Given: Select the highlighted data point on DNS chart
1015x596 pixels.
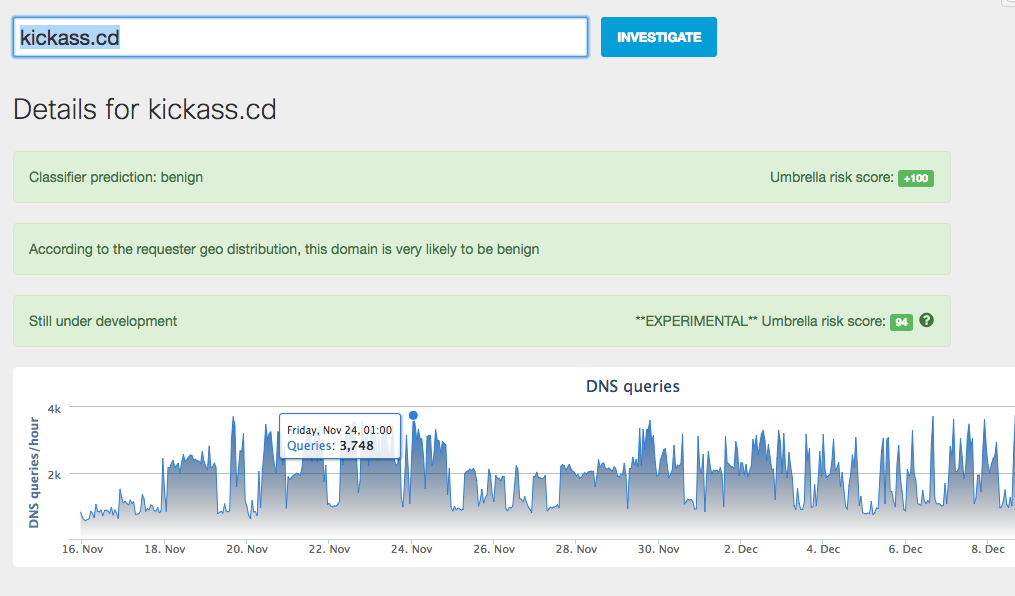Looking at the screenshot, I should pos(413,415).
